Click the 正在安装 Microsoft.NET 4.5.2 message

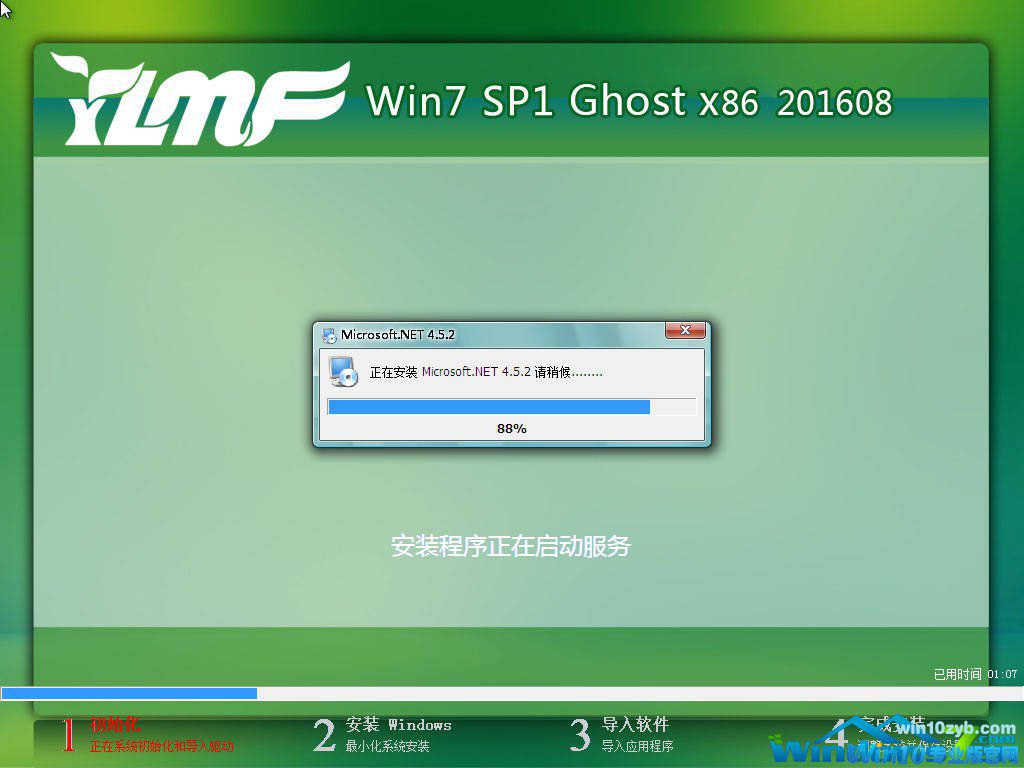486,372
